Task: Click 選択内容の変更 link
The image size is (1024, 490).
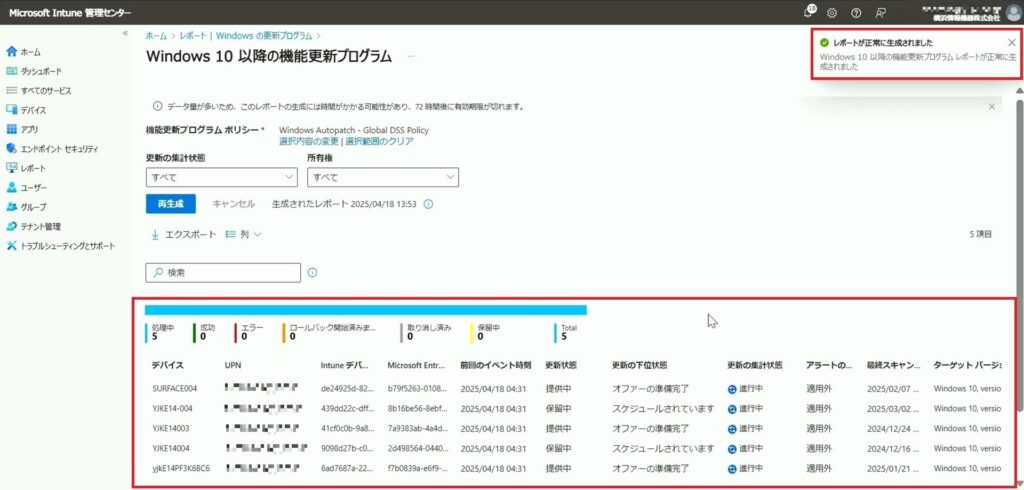Action: [x=309, y=141]
